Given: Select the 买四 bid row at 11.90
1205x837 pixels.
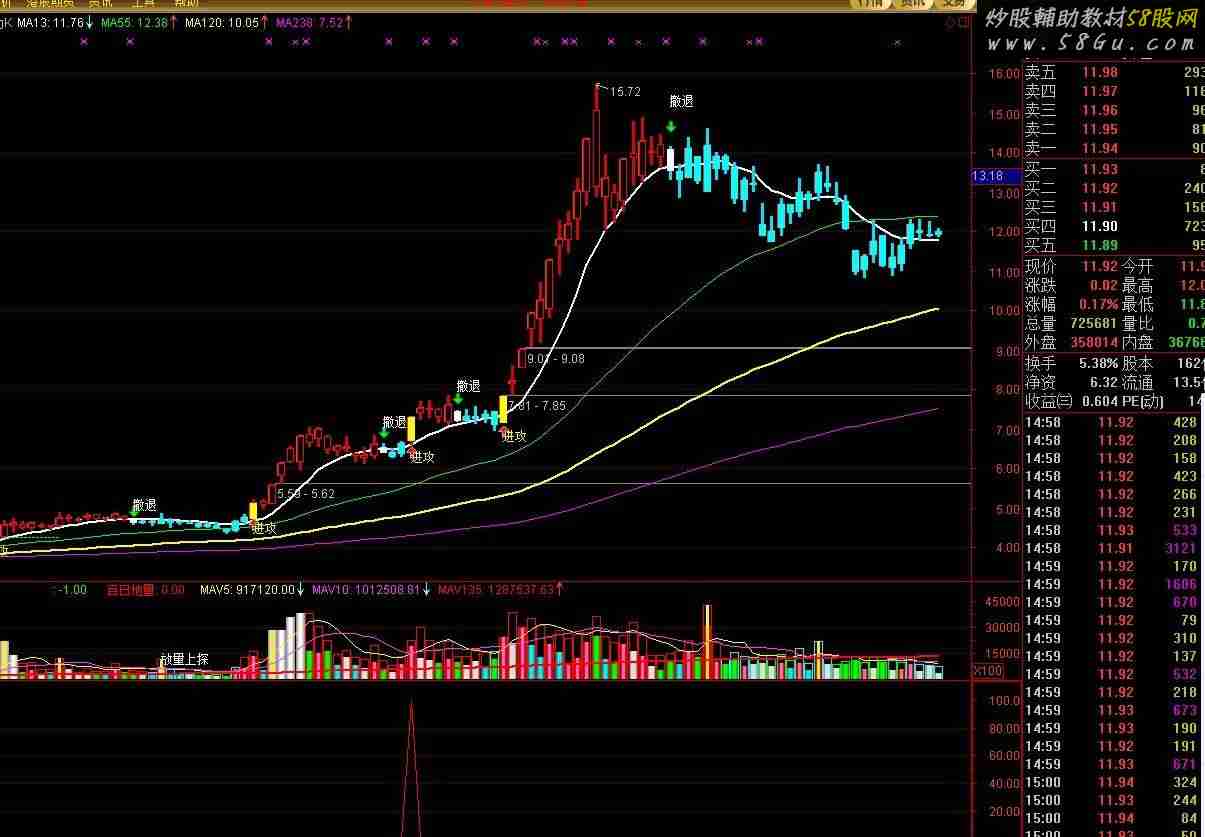Looking at the screenshot, I should point(1114,226).
